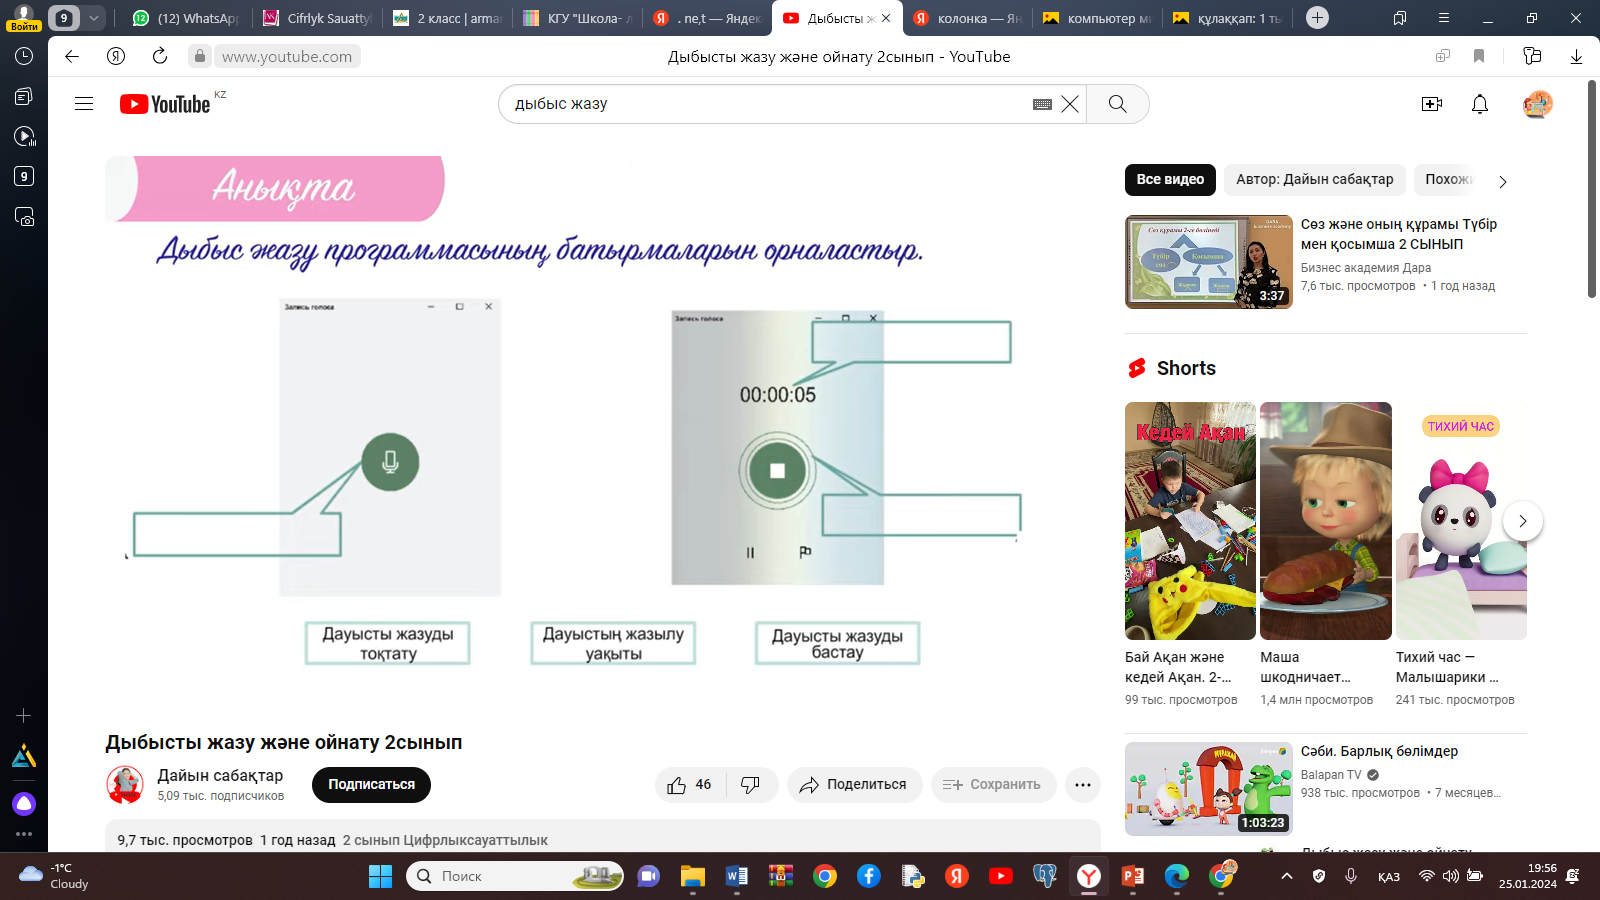Open the on-screen keyboard in YouTube search

click(x=1042, y=104)
